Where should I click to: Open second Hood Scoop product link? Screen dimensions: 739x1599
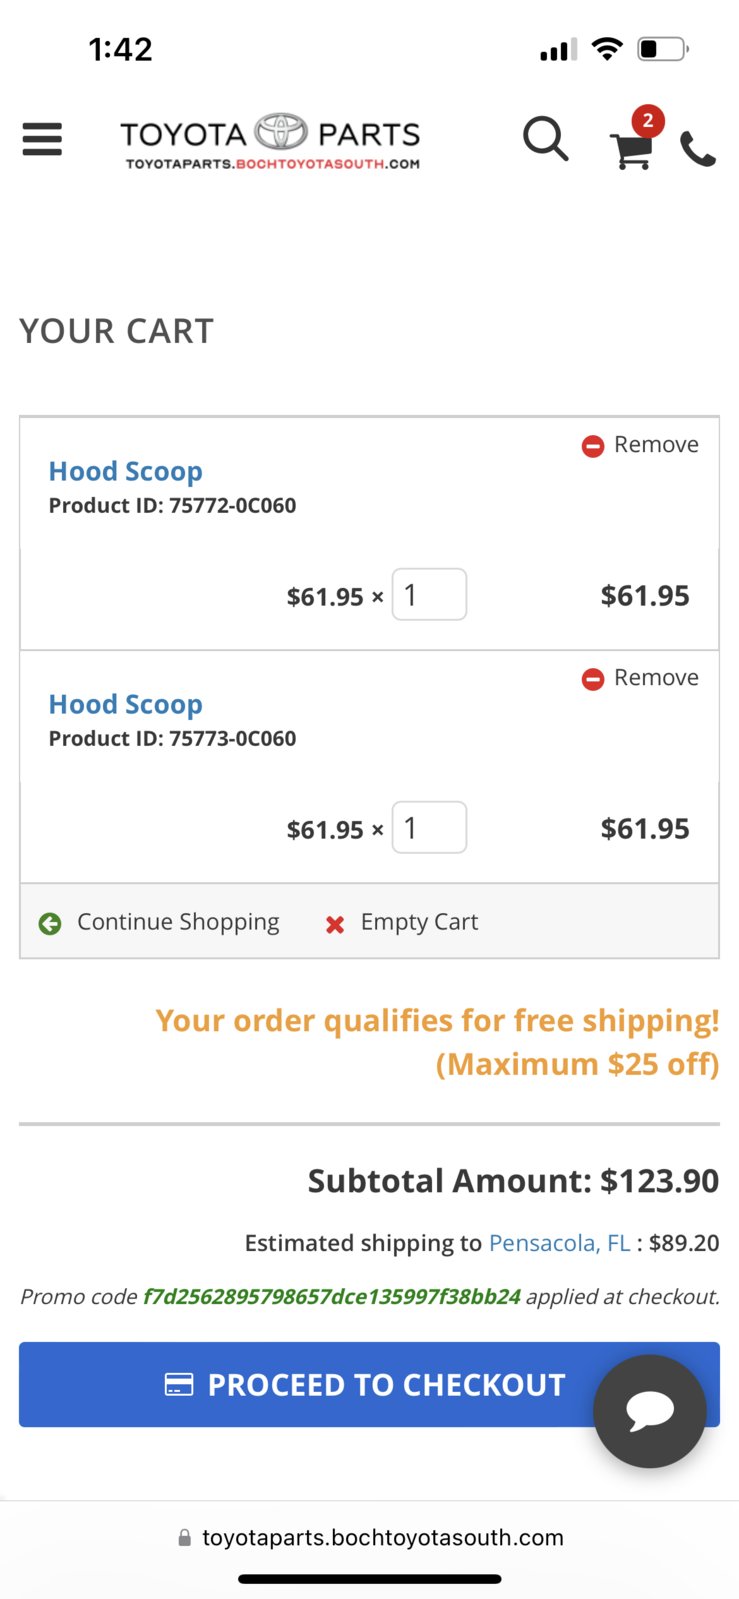tap(126, 704)
